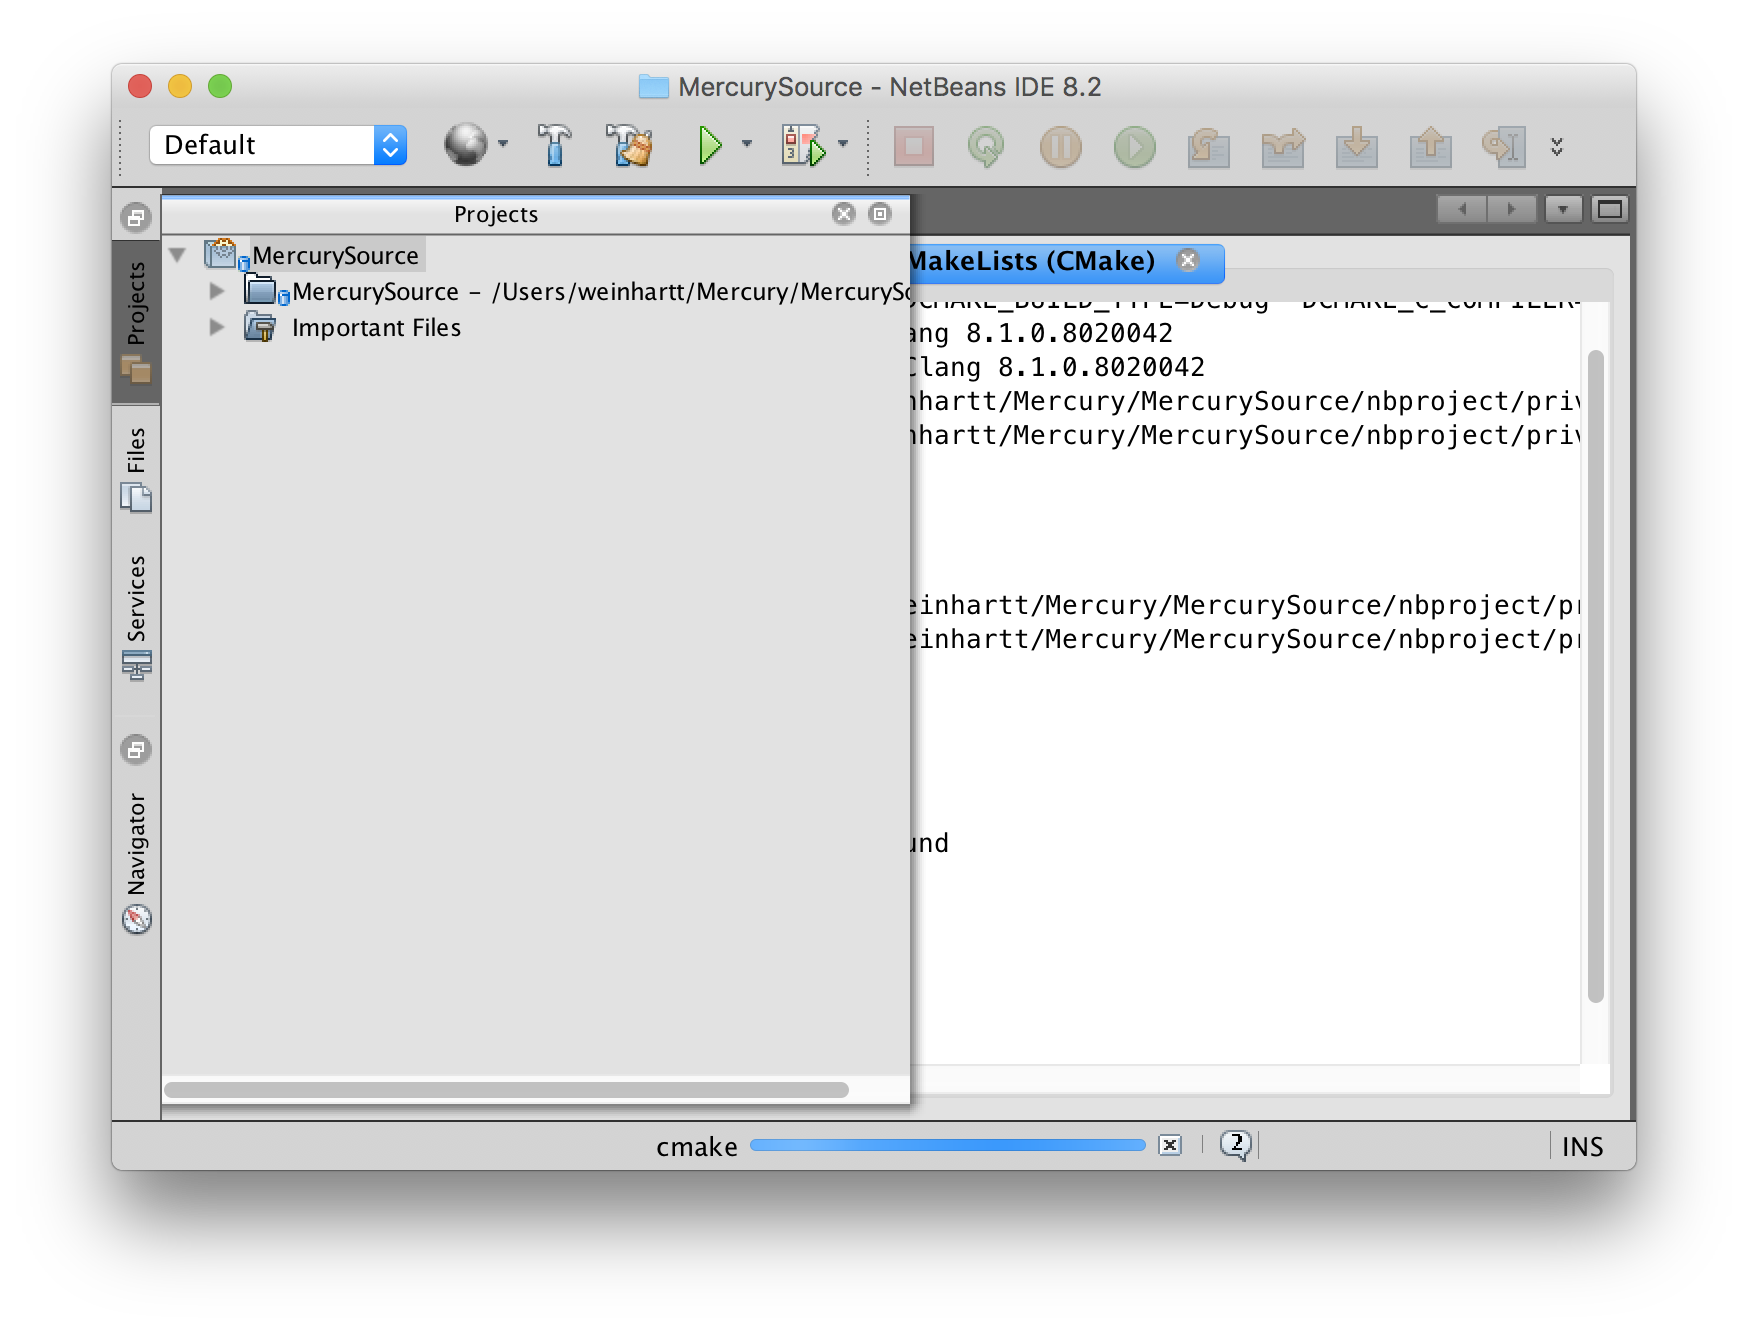1748x1330 pixels.
Task: Open the Services sidebar tab
Action: (137, 616)
